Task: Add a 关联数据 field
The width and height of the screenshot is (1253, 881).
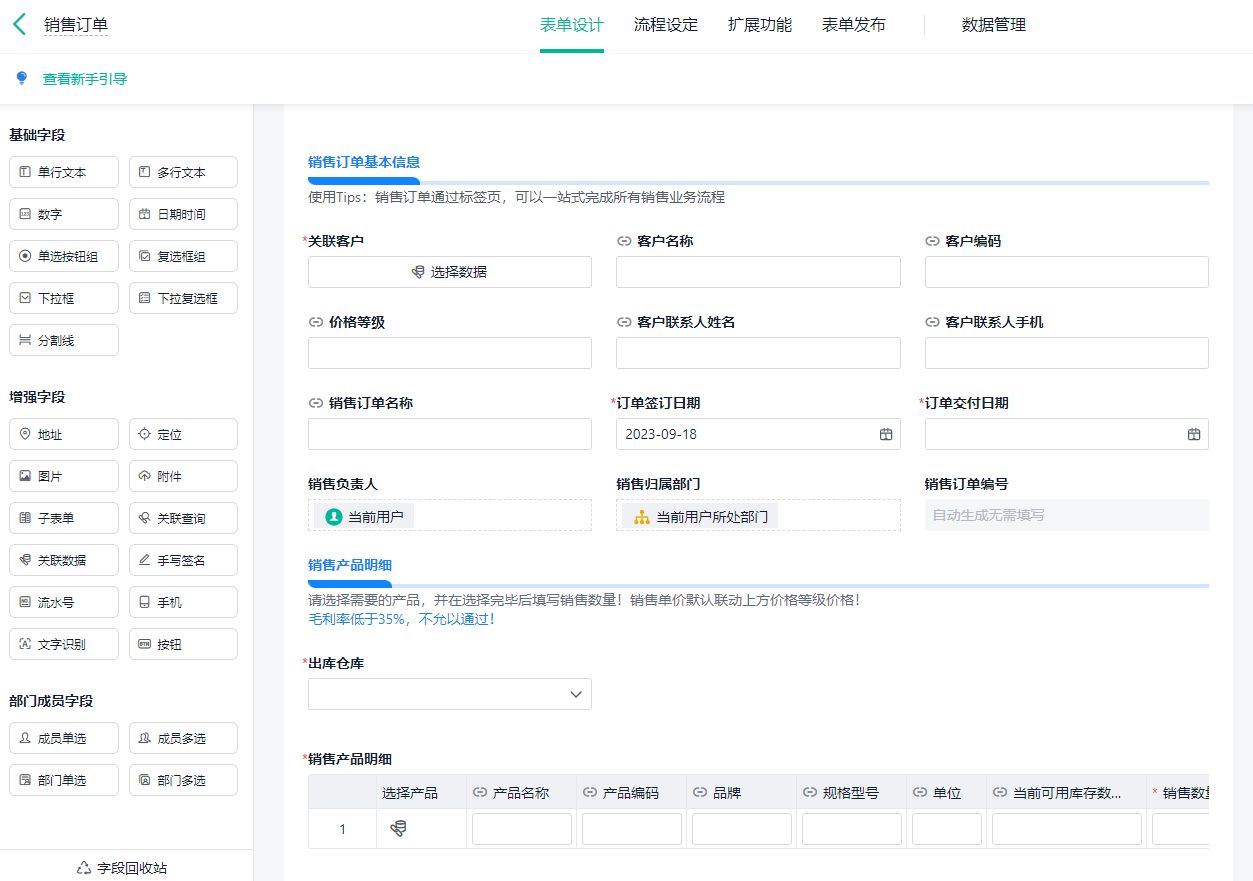Action: click(x=64, y=560)
